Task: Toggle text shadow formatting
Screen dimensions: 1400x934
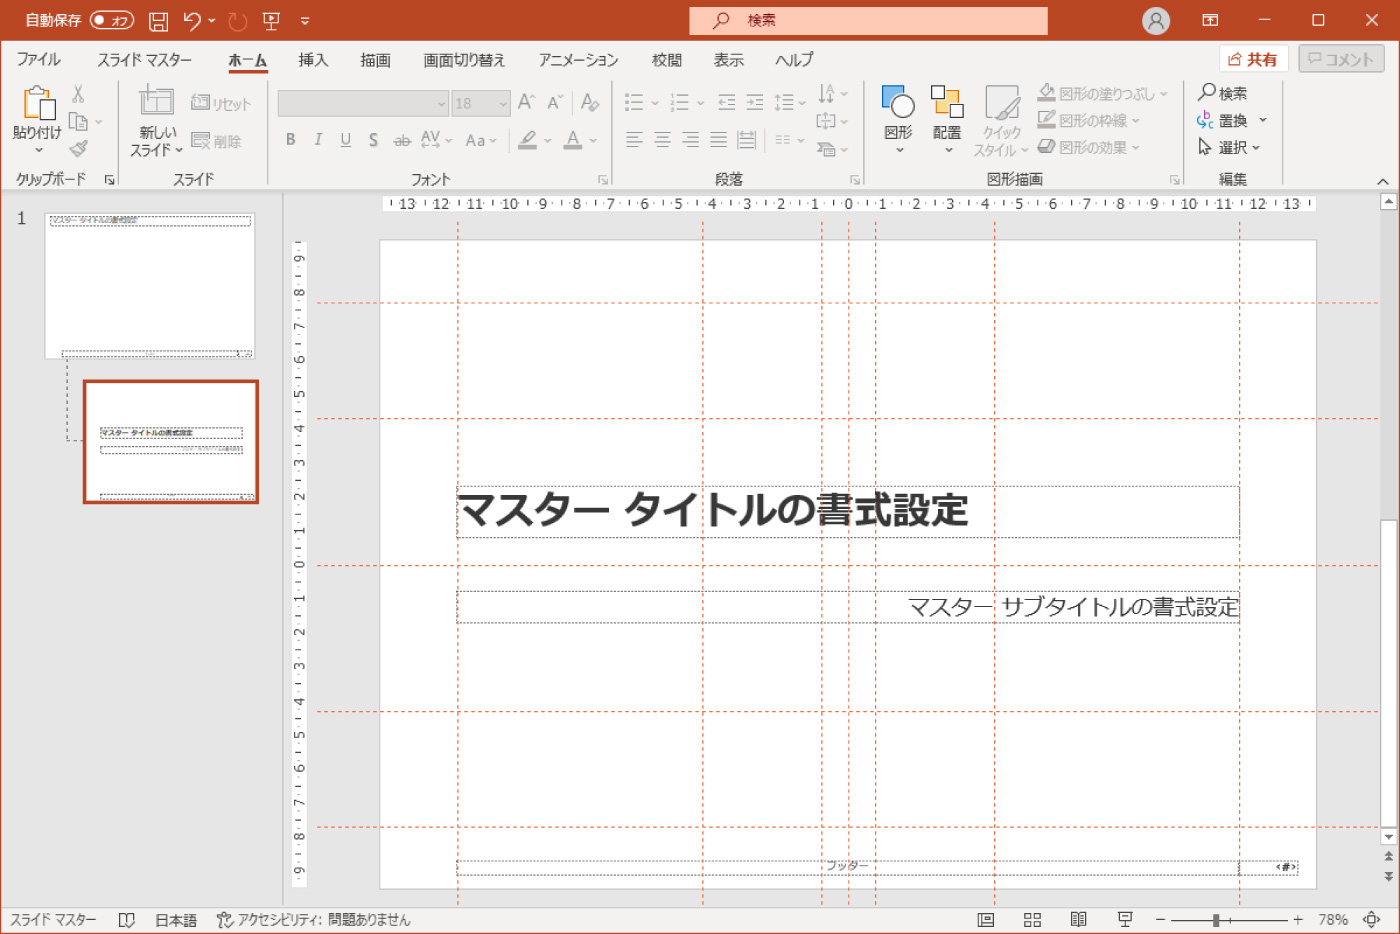Action: click(x=373, y=140)
